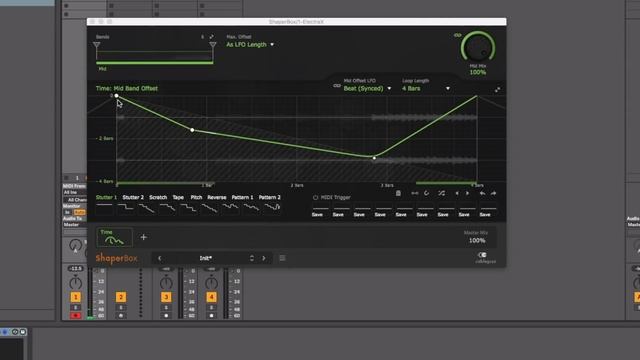Viewport: 640px width, 360px height.
Task: Click the paste shape clipboard icon
Action: point(398,193)
